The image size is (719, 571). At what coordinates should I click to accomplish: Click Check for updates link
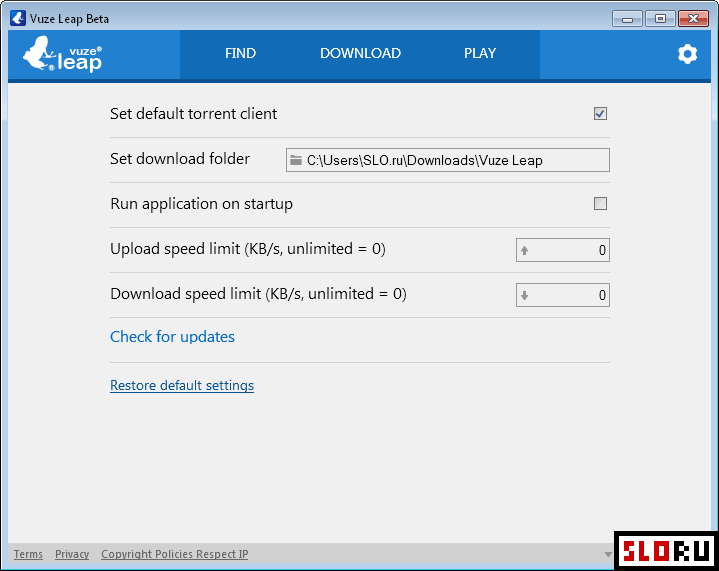172,337
